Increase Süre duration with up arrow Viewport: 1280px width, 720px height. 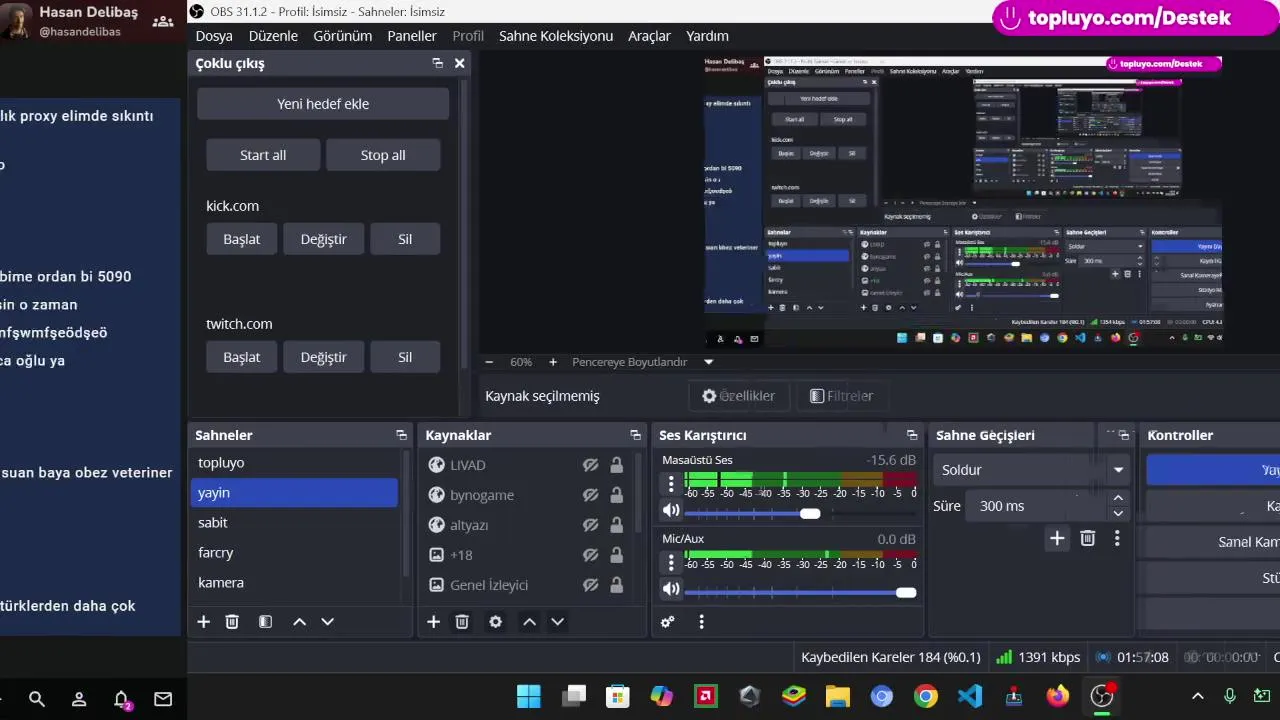tap(1118, 498)
